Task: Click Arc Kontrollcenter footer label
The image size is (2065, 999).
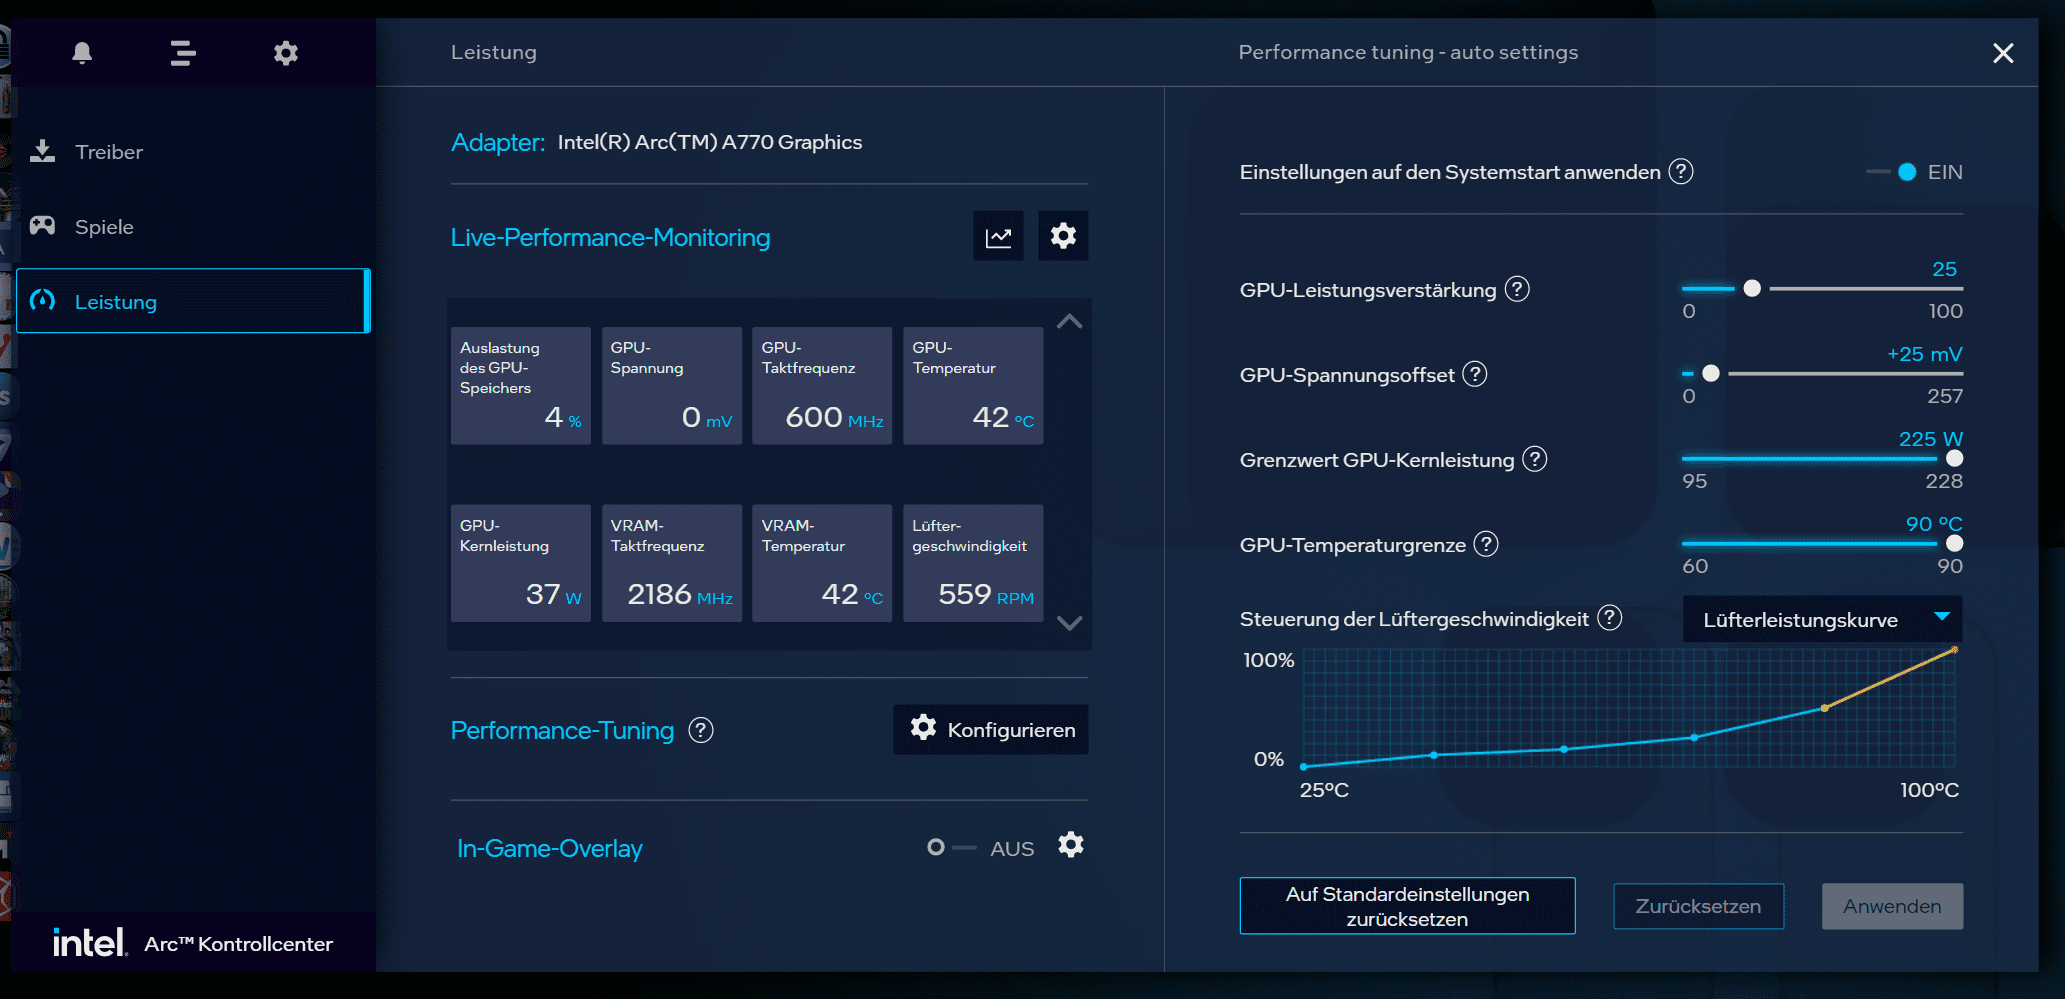Action: (x=239, y=944)
